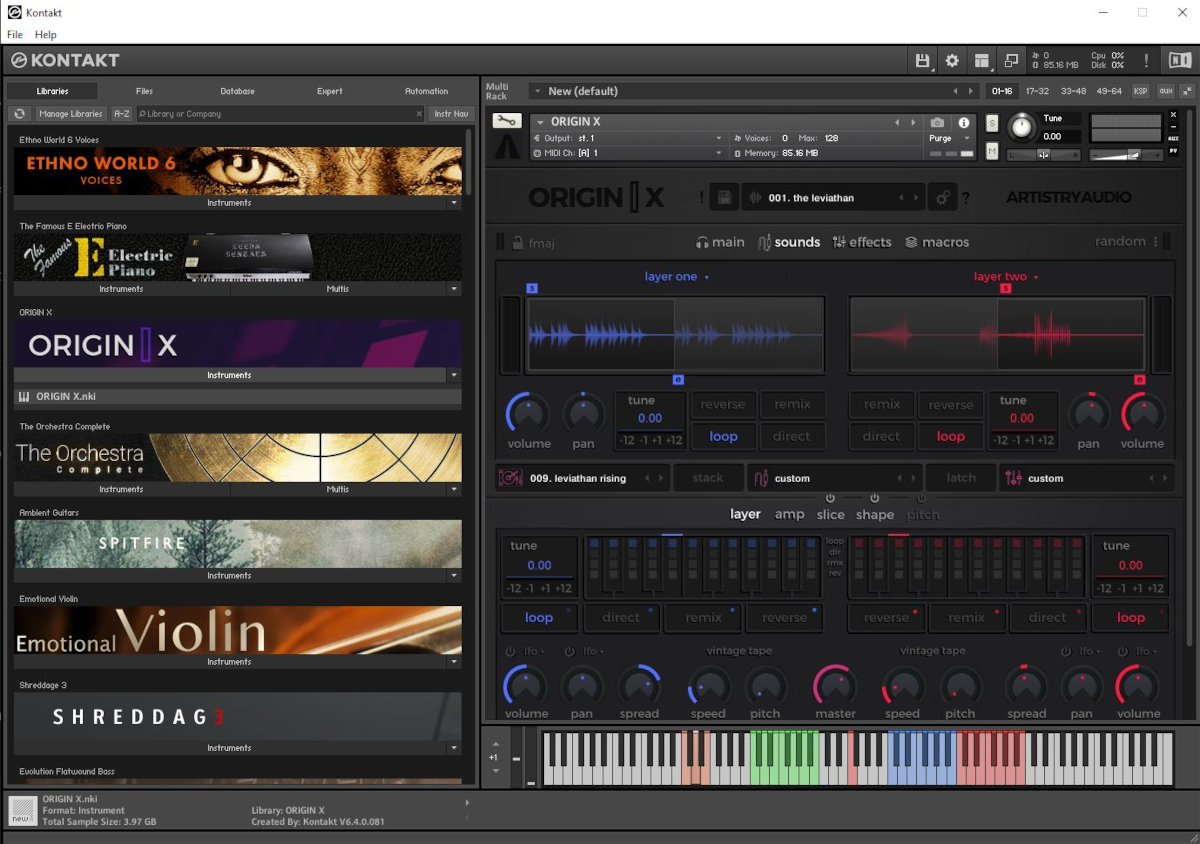Screen dimensions: 1200x844
Task: Click the layer one reverse button in sounds
Action: point(723,404)
